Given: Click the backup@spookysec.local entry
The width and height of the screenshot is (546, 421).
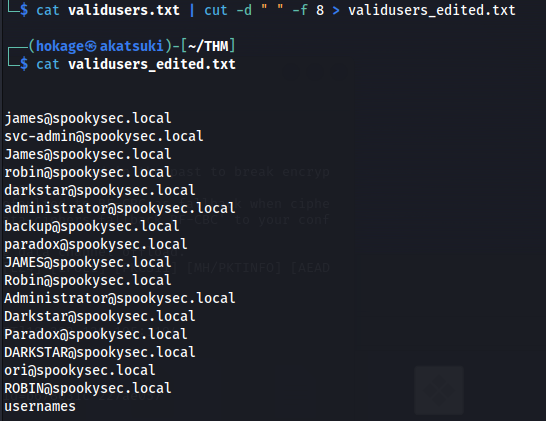Looking at the screenshot, I should pos(92,227).
